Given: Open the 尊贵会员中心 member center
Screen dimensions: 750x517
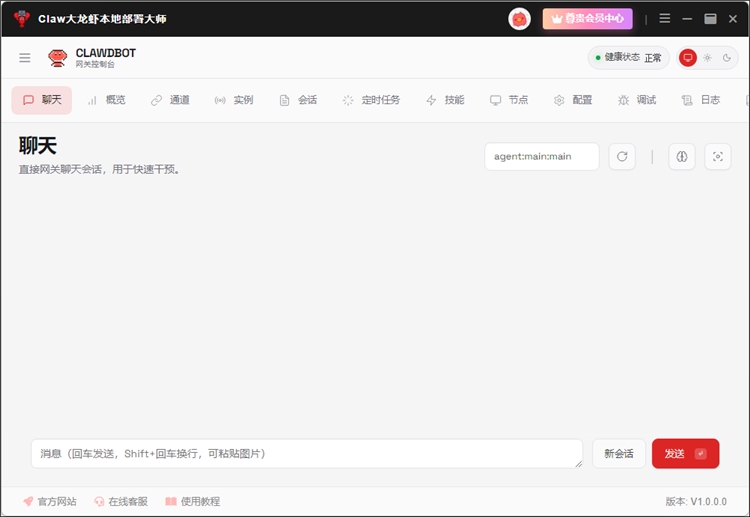Looking at the screenshot, I should point(587,19).
